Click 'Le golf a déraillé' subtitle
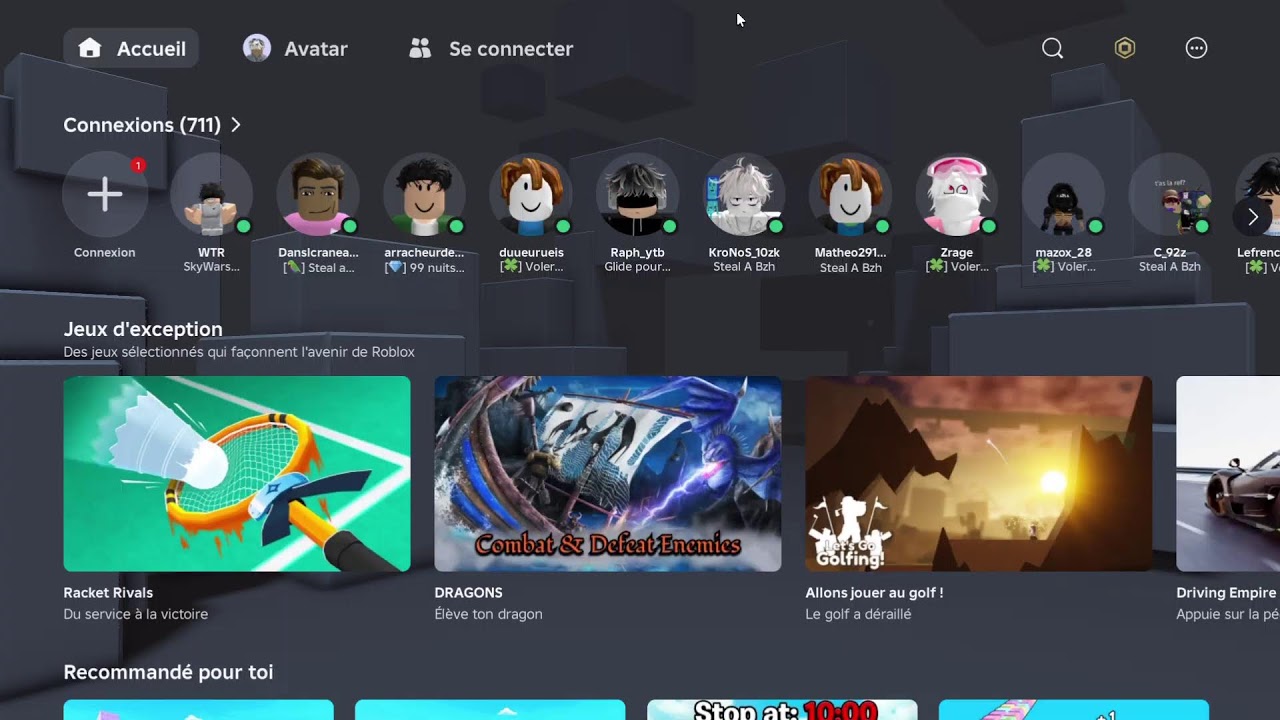The height and width of the screenshot is (720, 1280). [x=859, y=614]
